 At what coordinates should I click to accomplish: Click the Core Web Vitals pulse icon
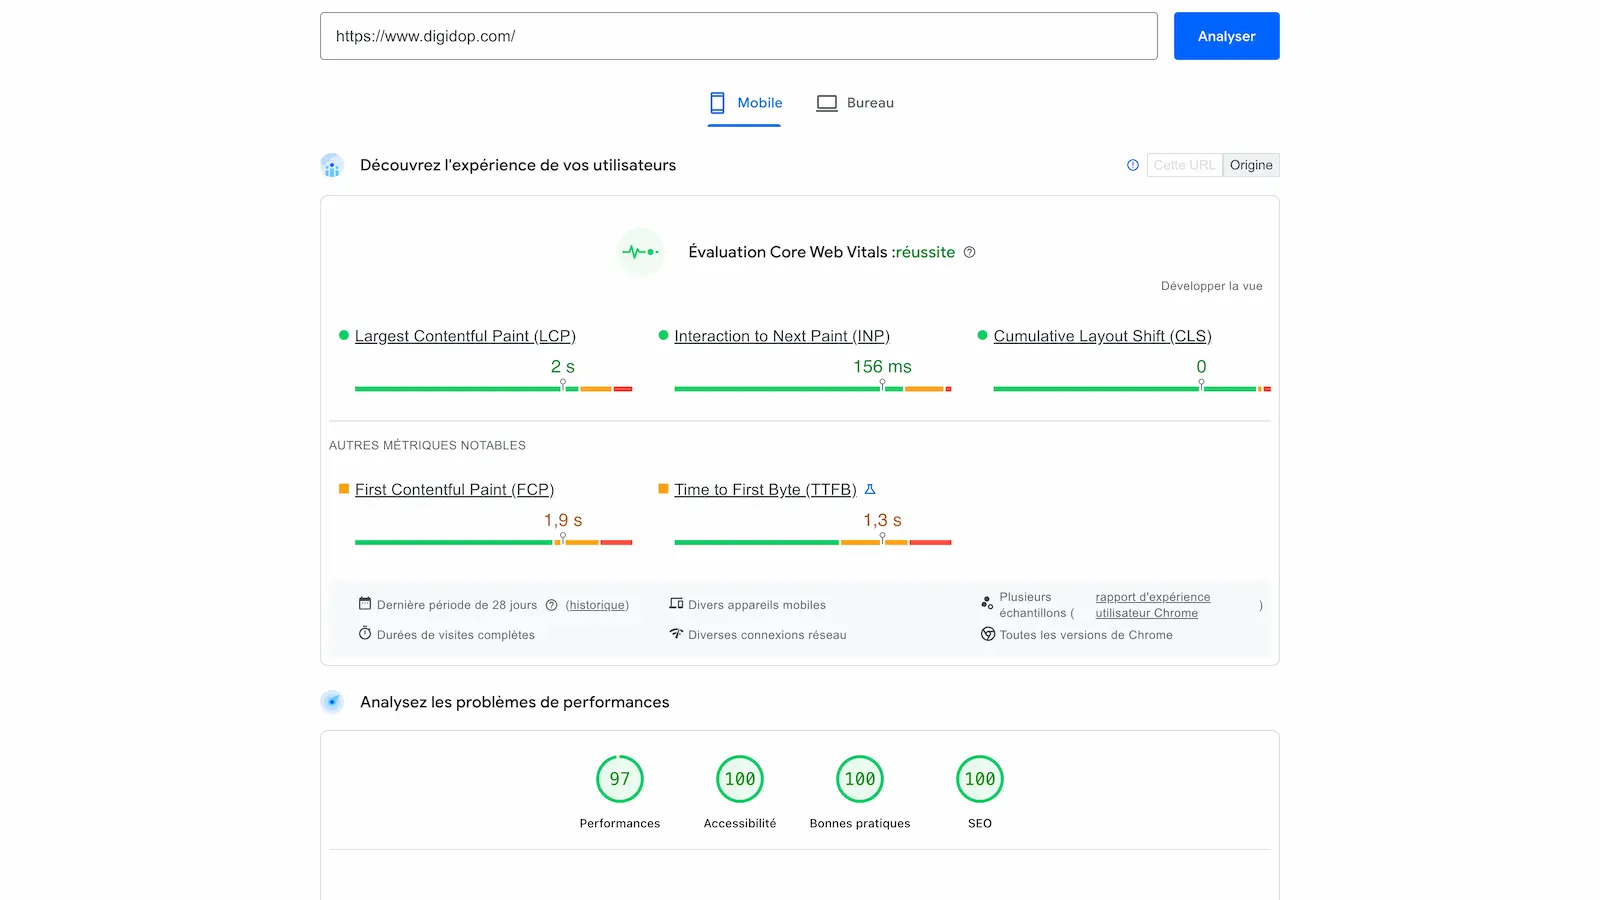click(x=641, y=252)
